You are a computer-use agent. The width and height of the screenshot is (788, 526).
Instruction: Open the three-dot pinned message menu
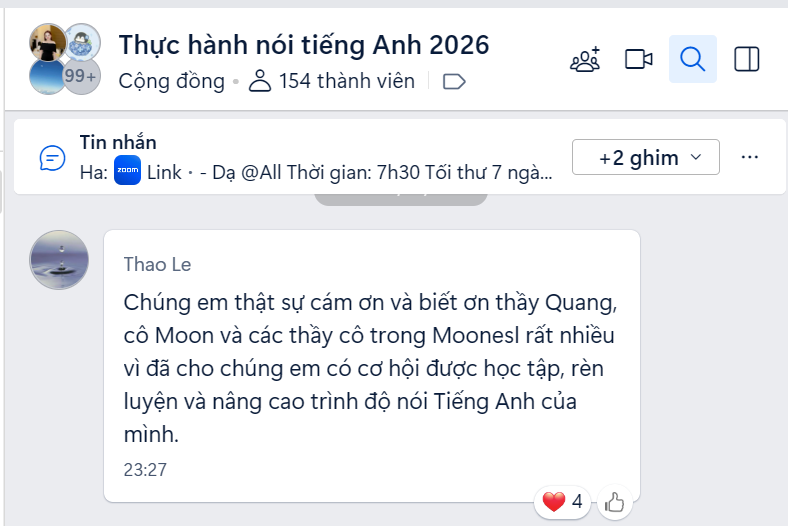750,157
